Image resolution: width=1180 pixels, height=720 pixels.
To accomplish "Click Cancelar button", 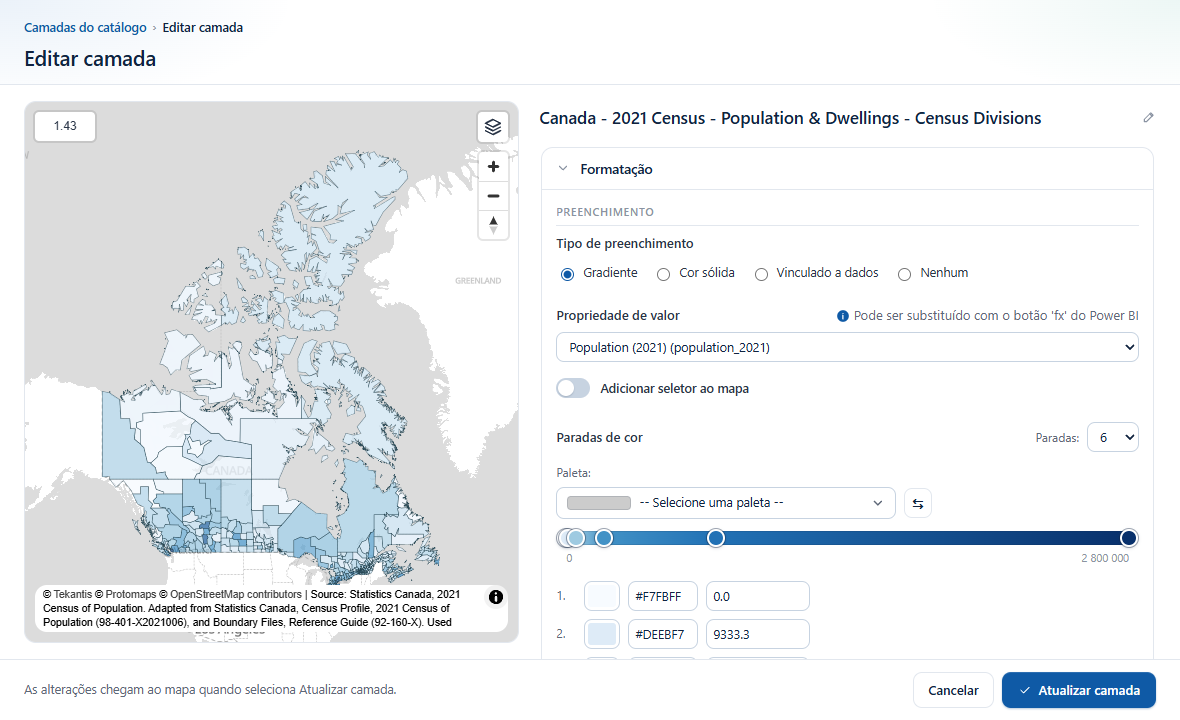I will [x=953, y=690].
